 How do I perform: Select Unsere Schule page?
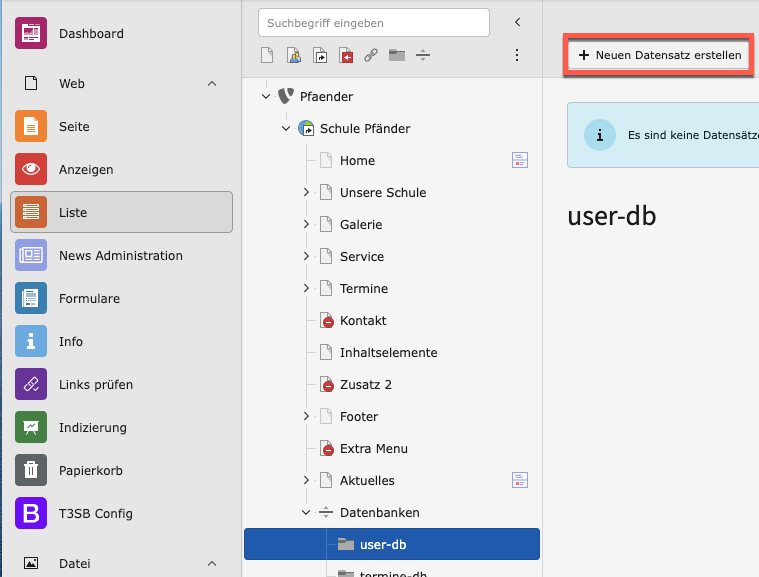[383, 193]
